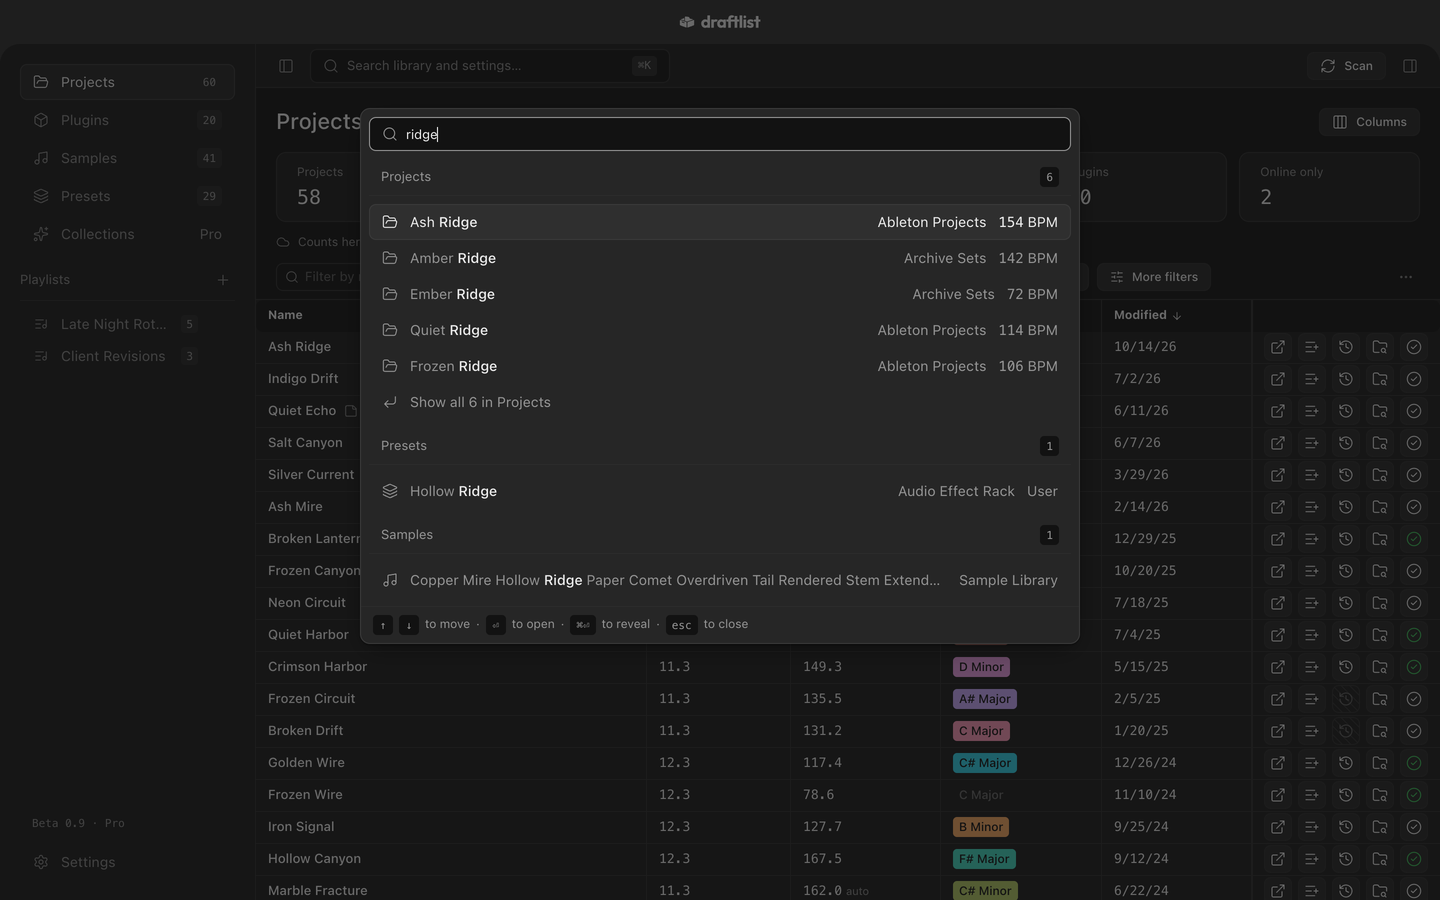Image resolution: width=1440 pixels, height=900 pixels.
Task: Toggle check mark on Ash Ridge row
Action: [1414, 347]
